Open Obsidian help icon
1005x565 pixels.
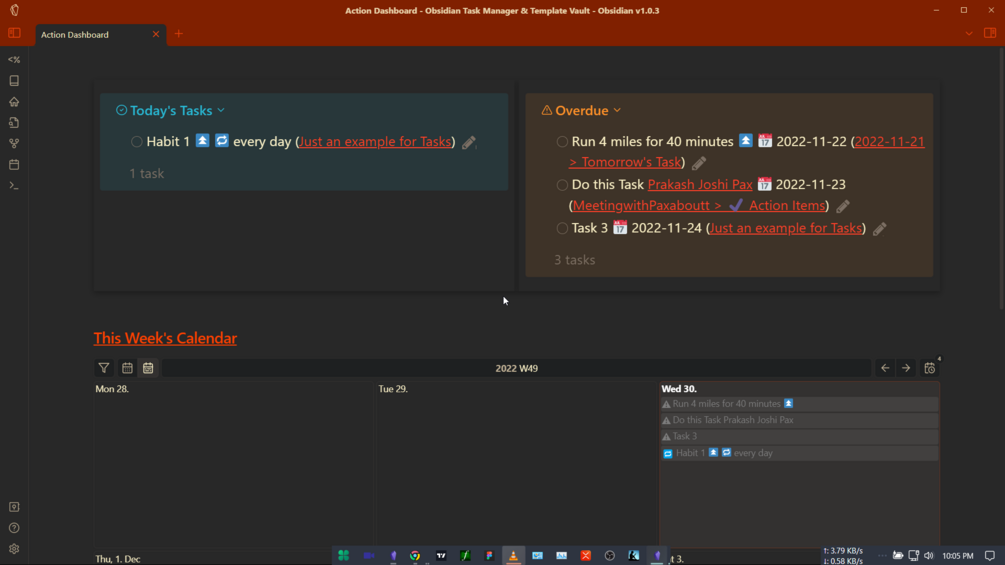(x=14, y=528)
